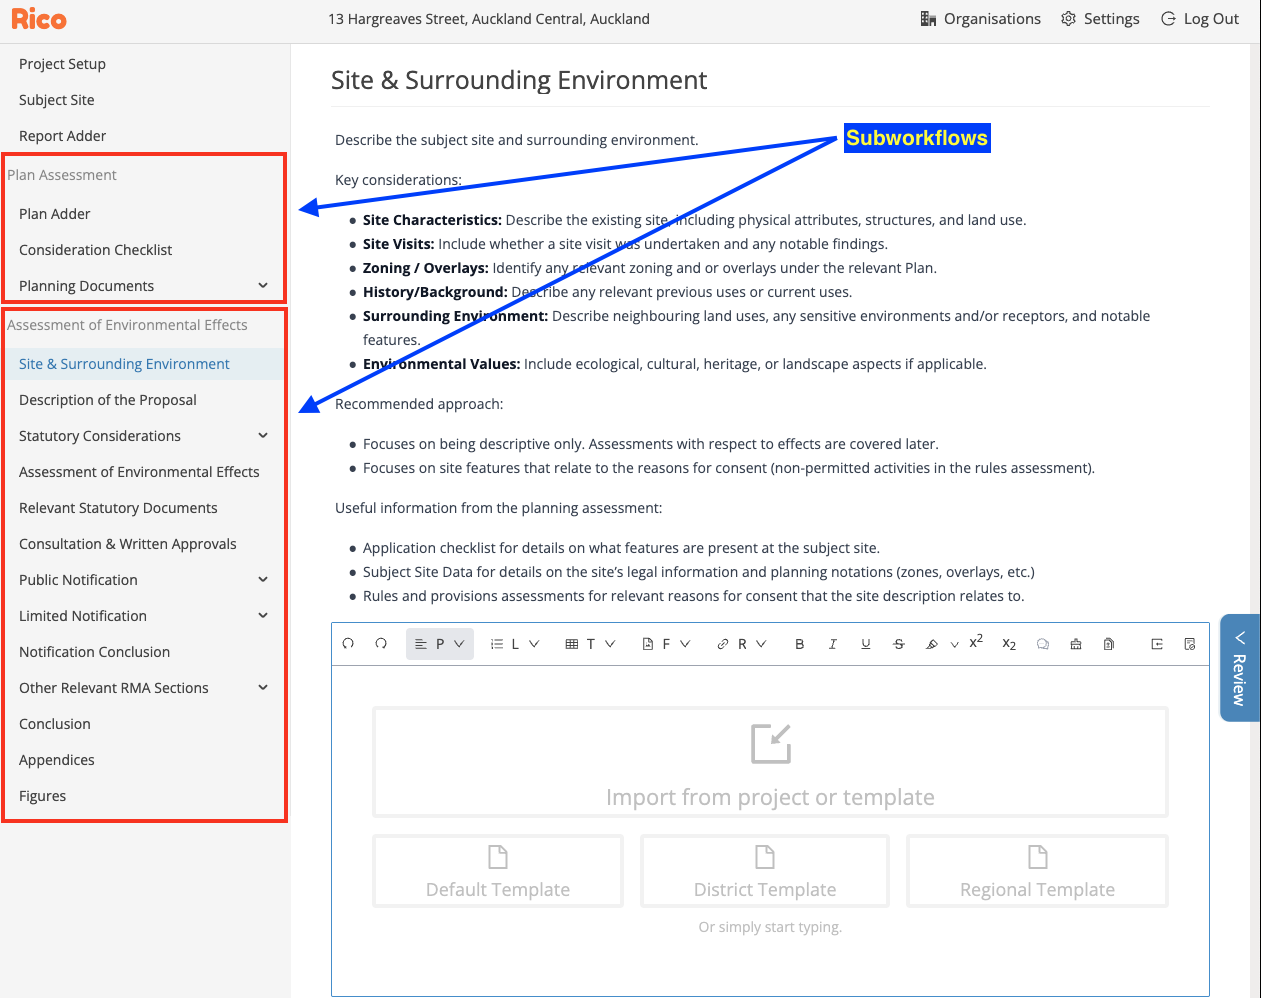Viewport: 1261px width, 998px height.
Task: Open the paragraph alignment P dropdown
Action: [x=440, y=644]
